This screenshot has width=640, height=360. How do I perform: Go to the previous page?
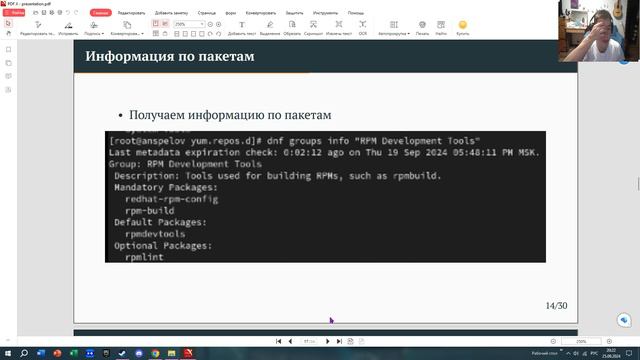click(290, 341)
